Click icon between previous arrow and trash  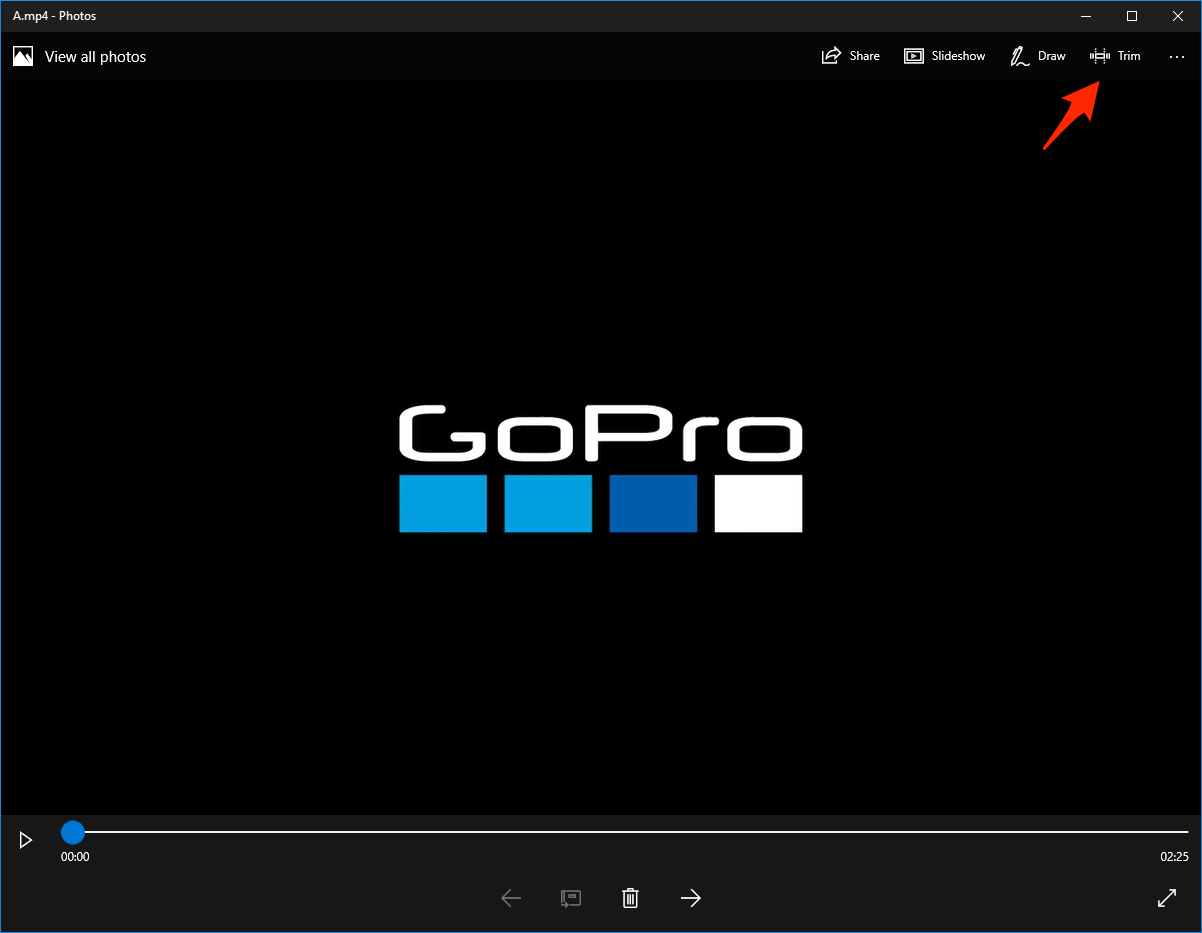point(571,898)
